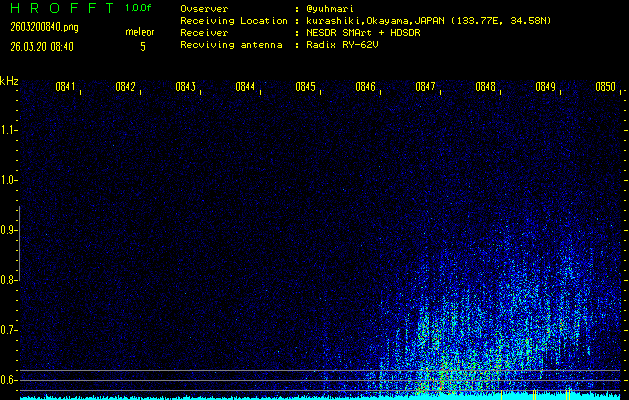Click the 0849 time marker
Image resolution: width=629 pixels, height=400 pixels.
pyautogui.click(x=546, y=87)
